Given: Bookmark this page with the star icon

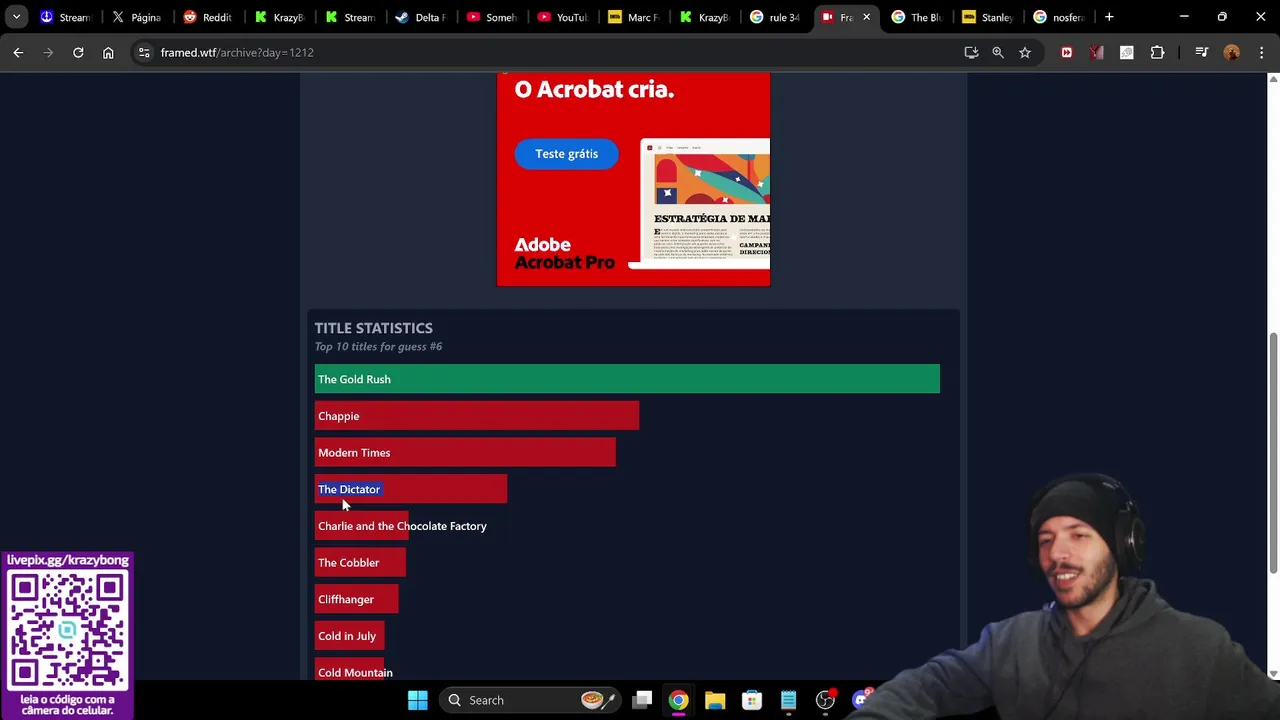Looking at the screenshot, I should coord(1025,52).
